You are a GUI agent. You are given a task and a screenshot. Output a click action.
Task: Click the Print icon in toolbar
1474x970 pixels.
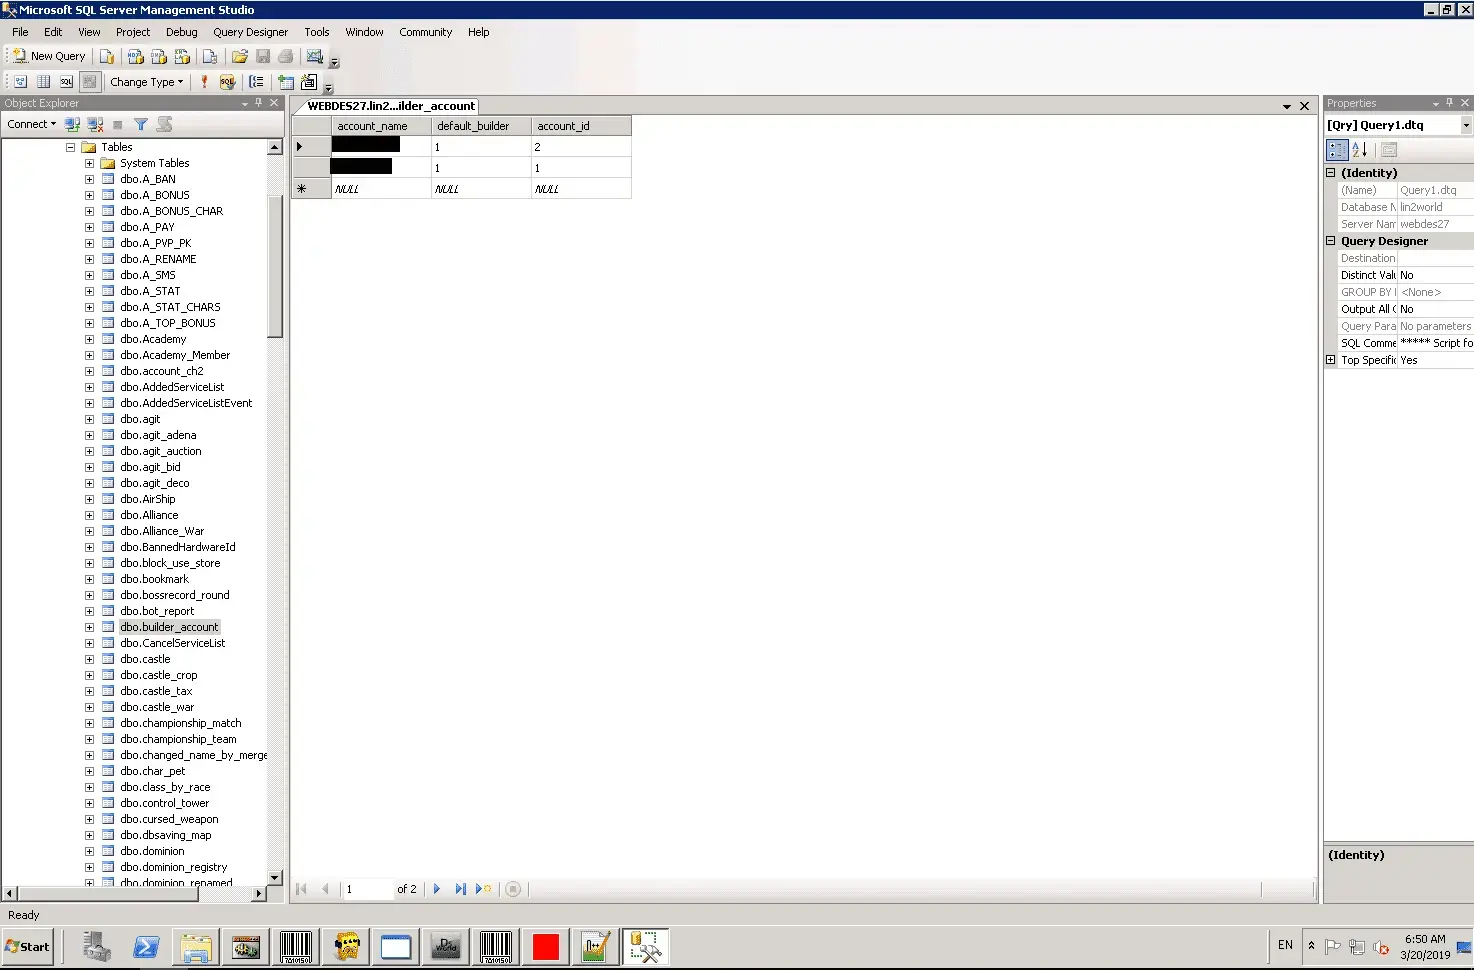coord(286,56)
